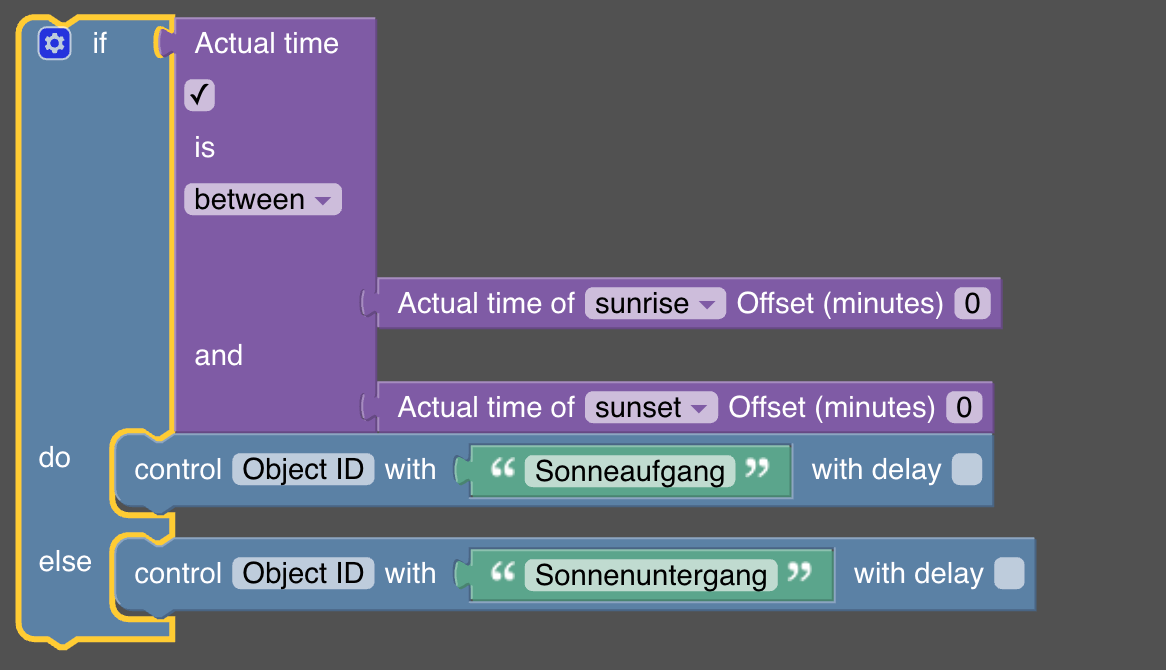Open the if block gear settings icon
This screenshot has height=670, width=1166.
tap(54, 44)
